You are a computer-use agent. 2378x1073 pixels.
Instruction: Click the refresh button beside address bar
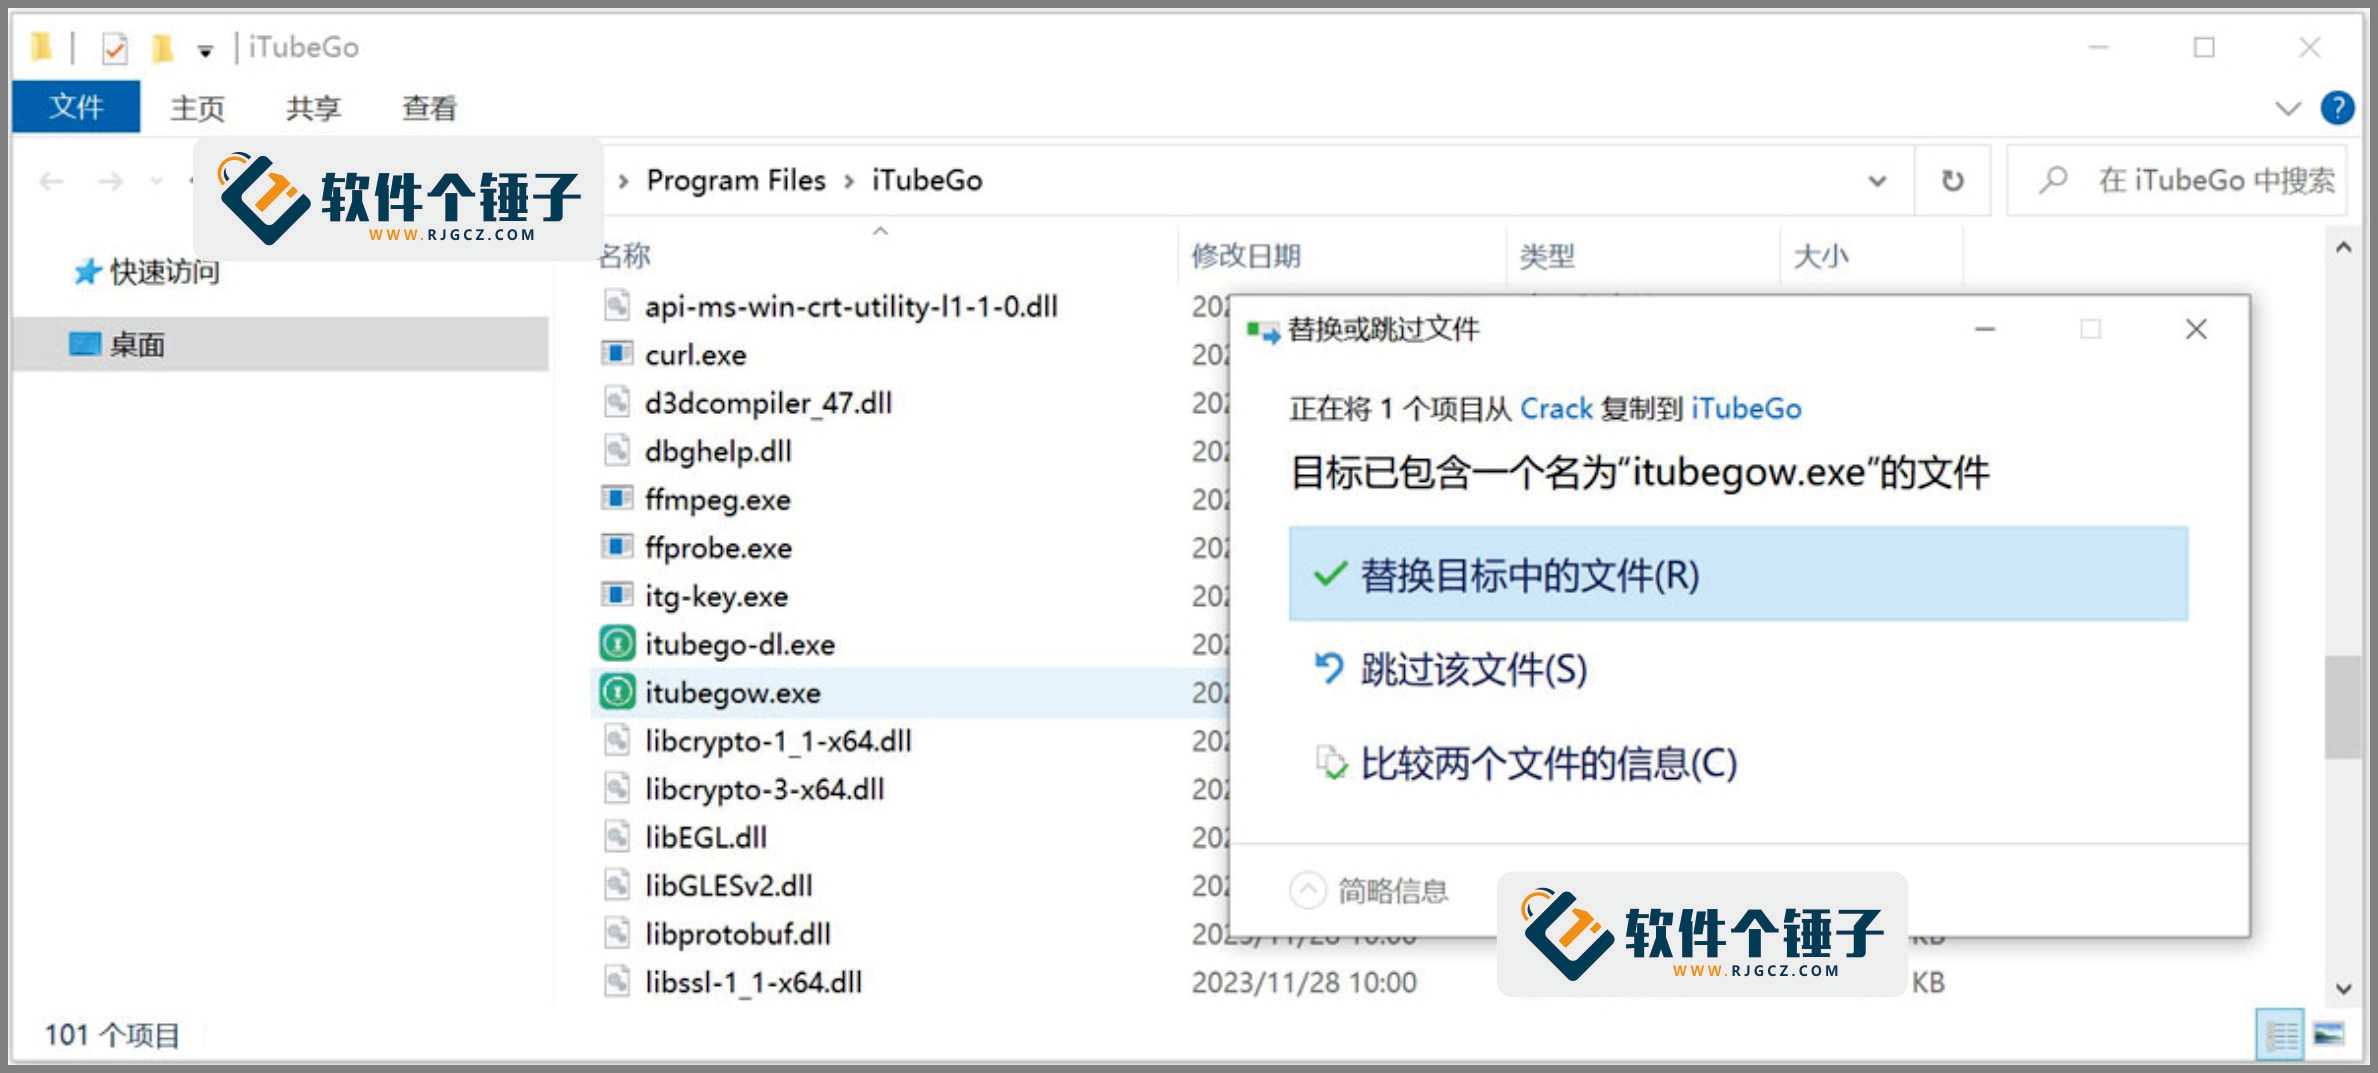pyautogui.click(x=1952, y=180)
